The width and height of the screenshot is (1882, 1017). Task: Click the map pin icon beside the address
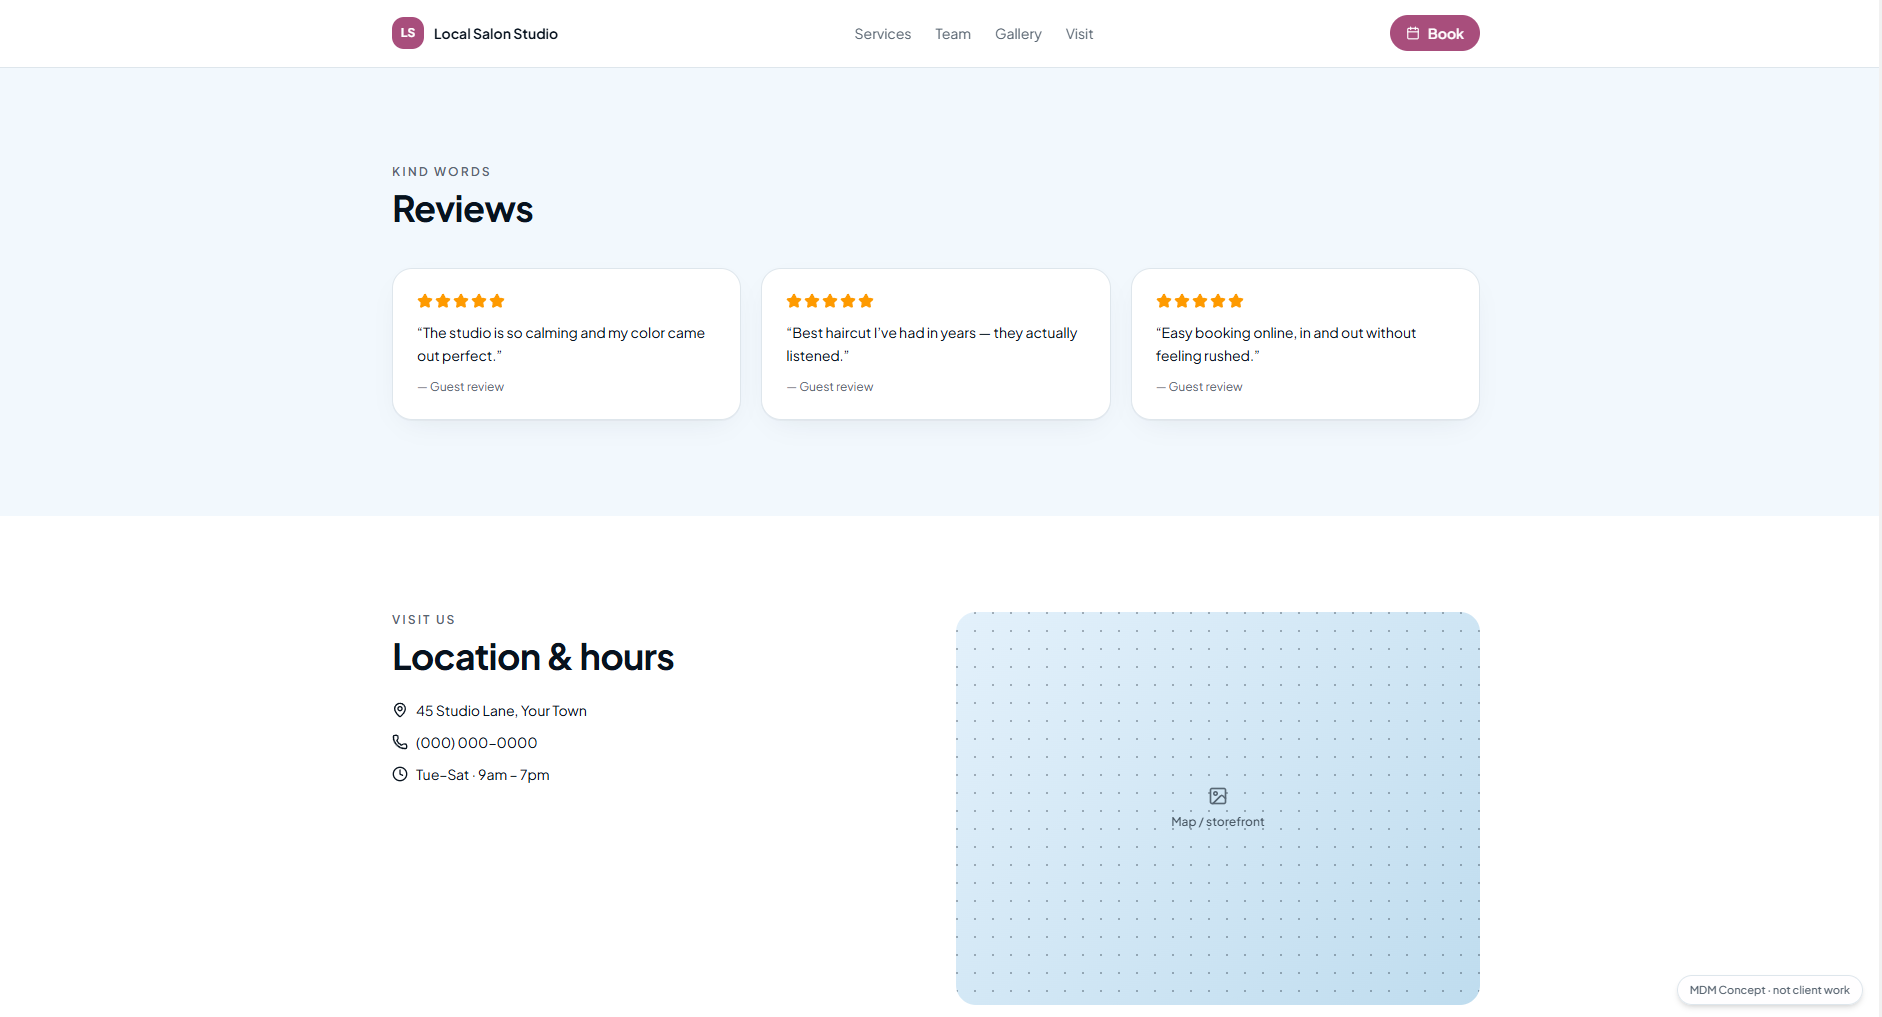(x=400, y=710)
